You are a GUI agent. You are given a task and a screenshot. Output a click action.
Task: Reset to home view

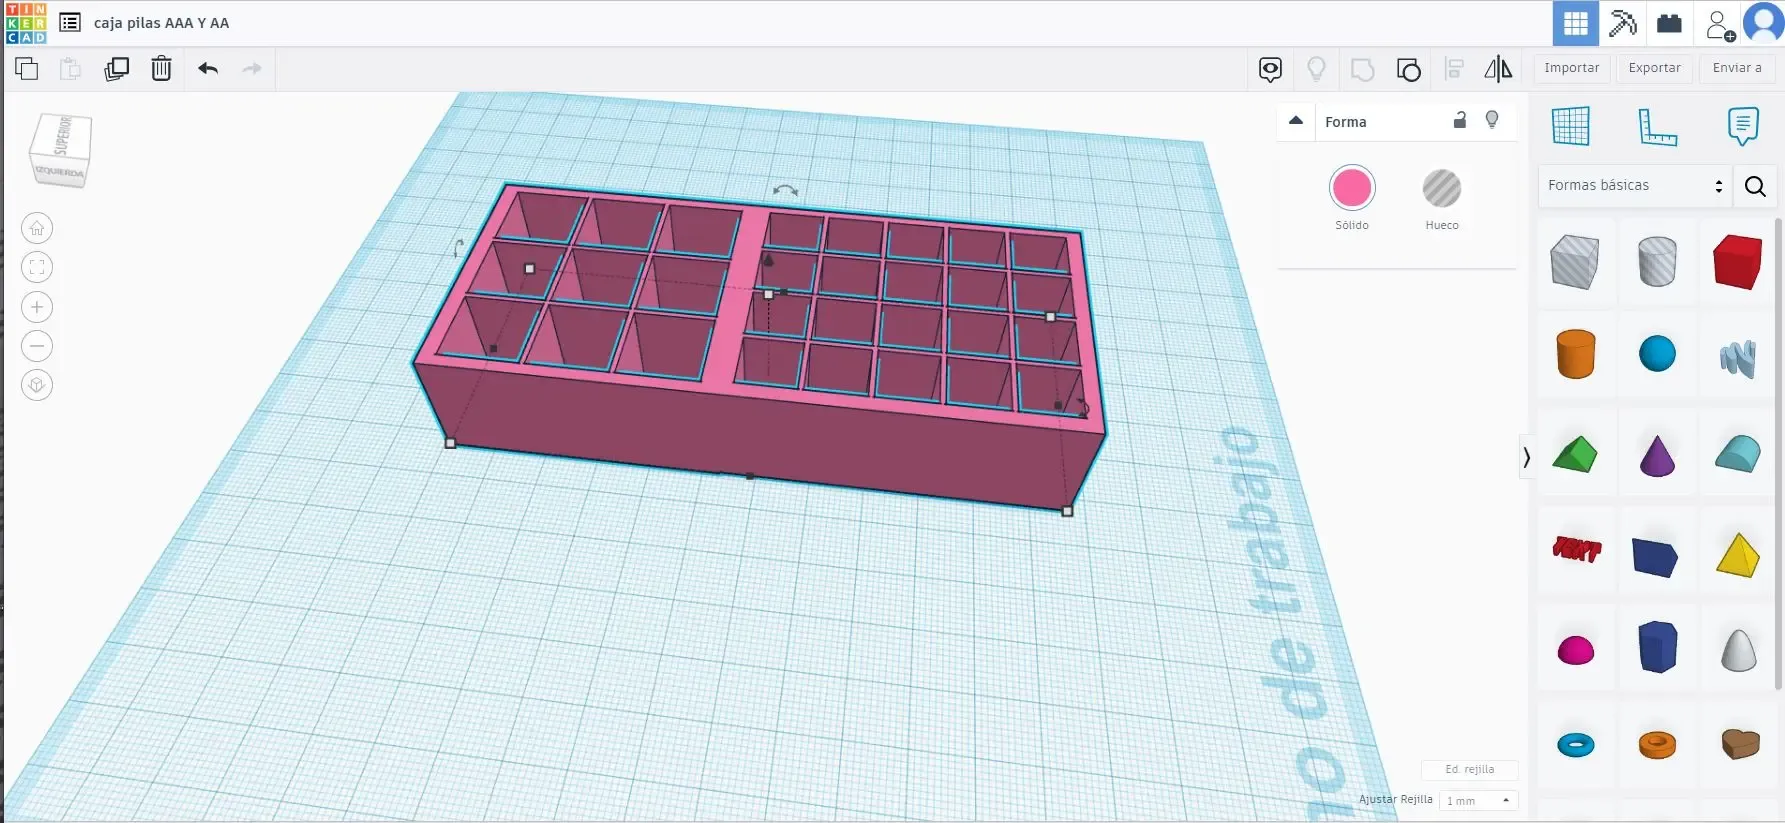(x=37, y=229)
